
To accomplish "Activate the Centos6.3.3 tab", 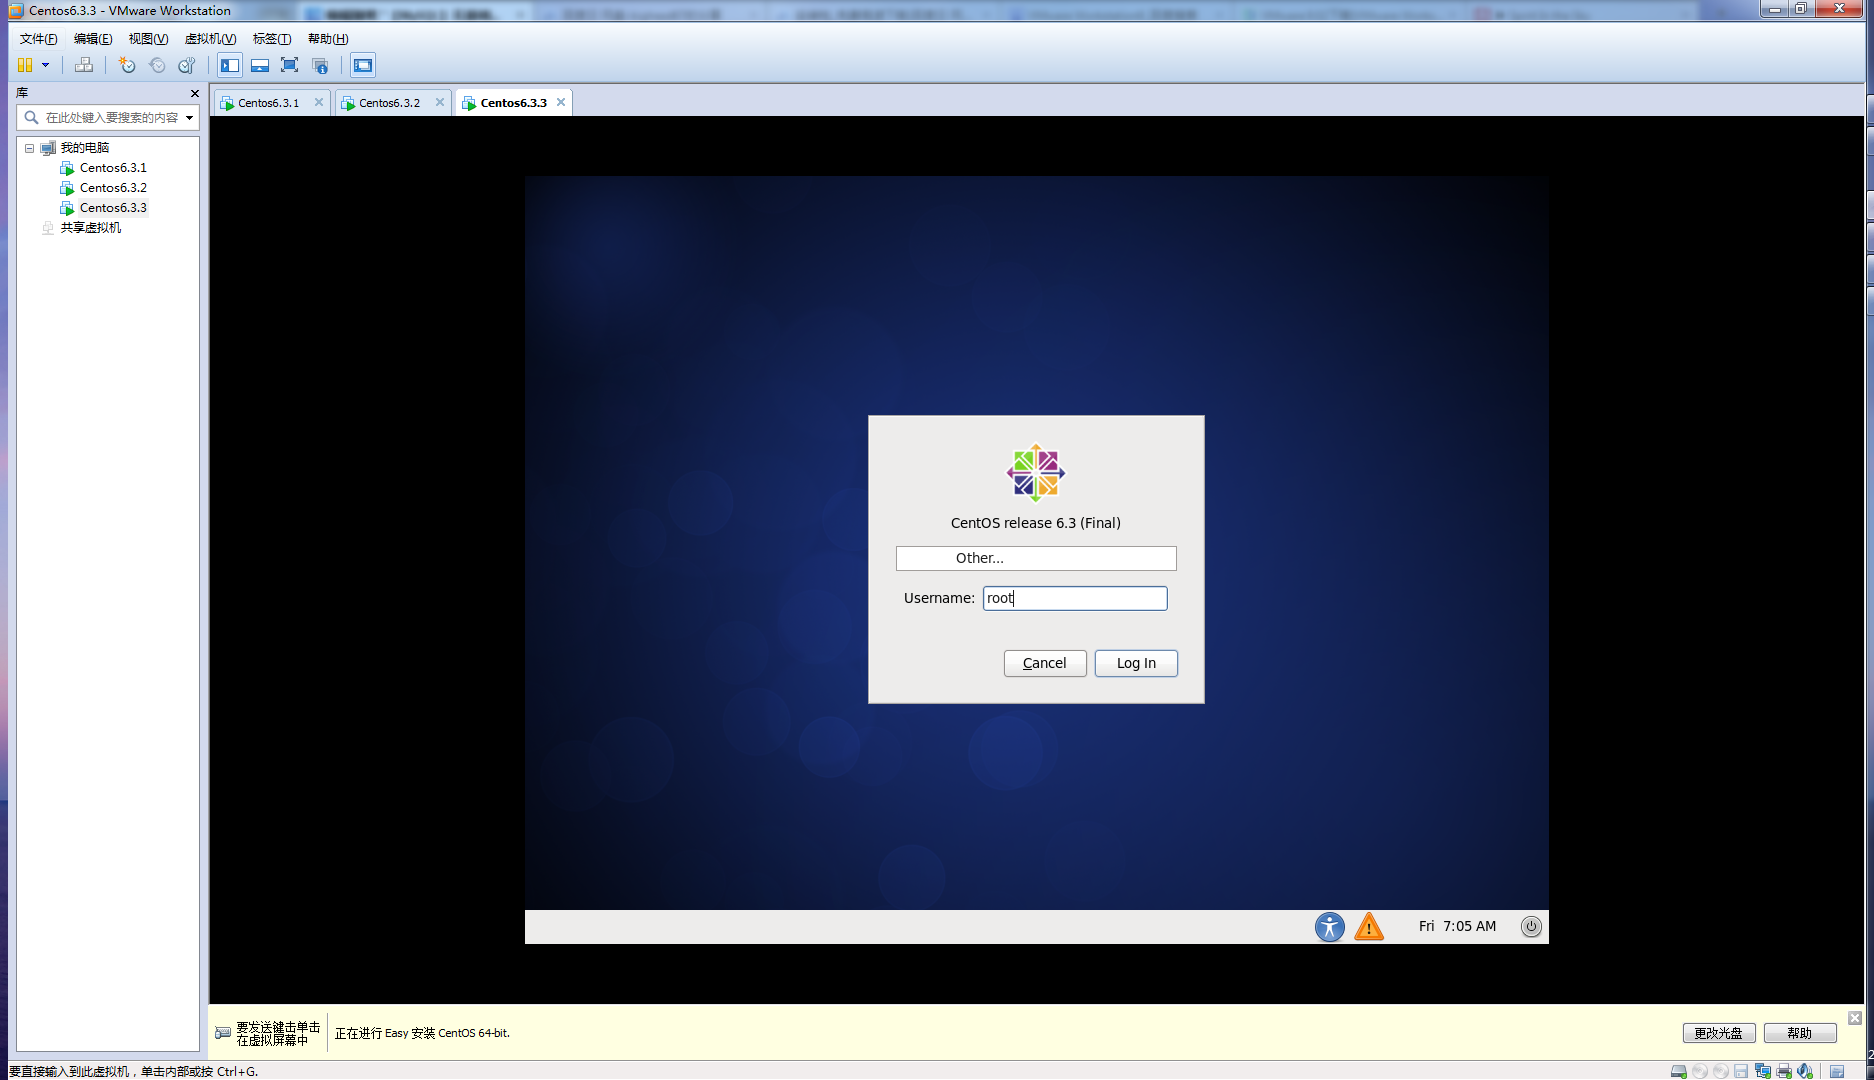I will (513, 103).
